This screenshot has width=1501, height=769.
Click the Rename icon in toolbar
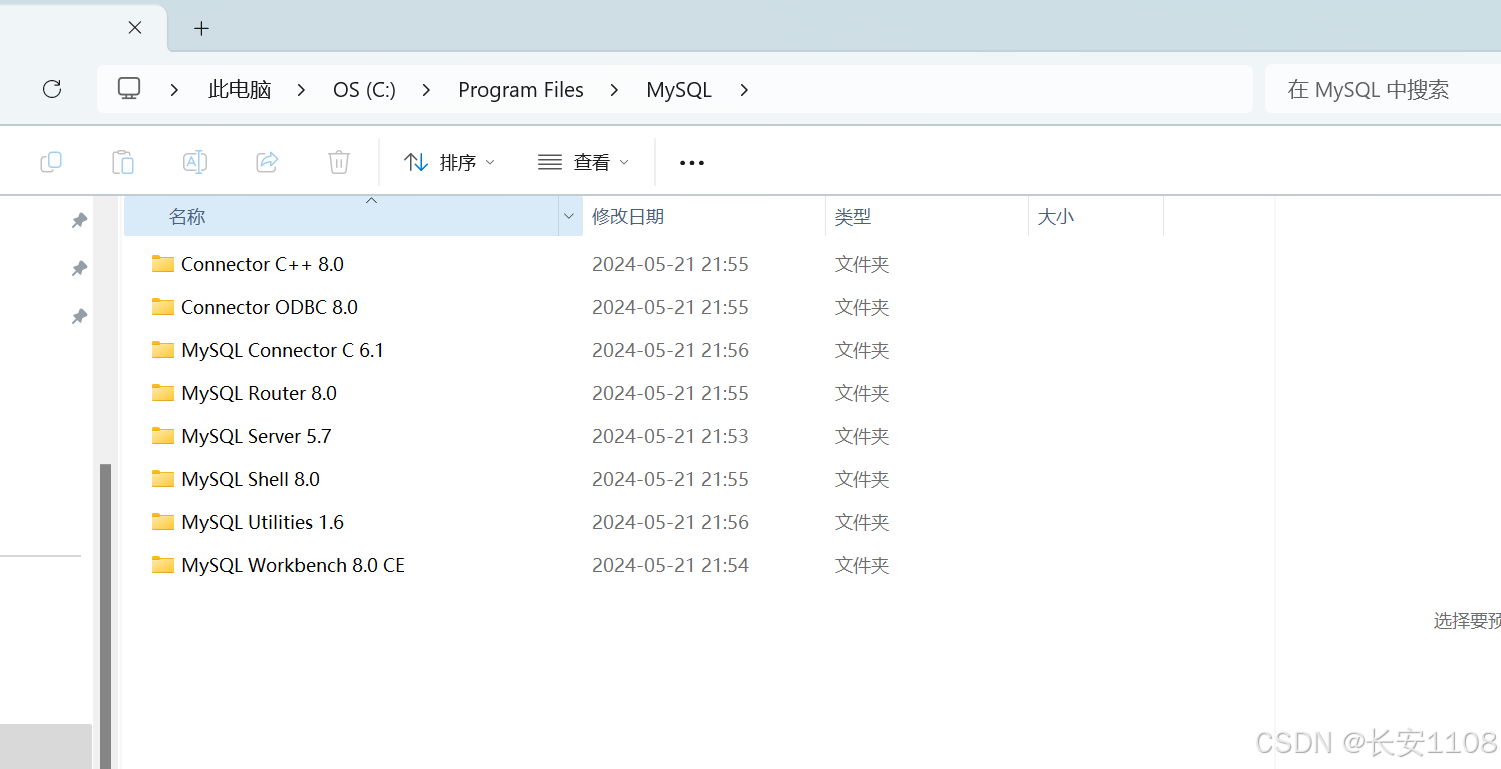(195, 162)
